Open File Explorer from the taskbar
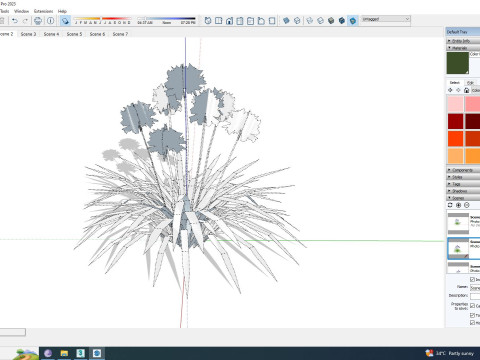The image size is (480, 360). pyautogui.click(x=64, y=353)
